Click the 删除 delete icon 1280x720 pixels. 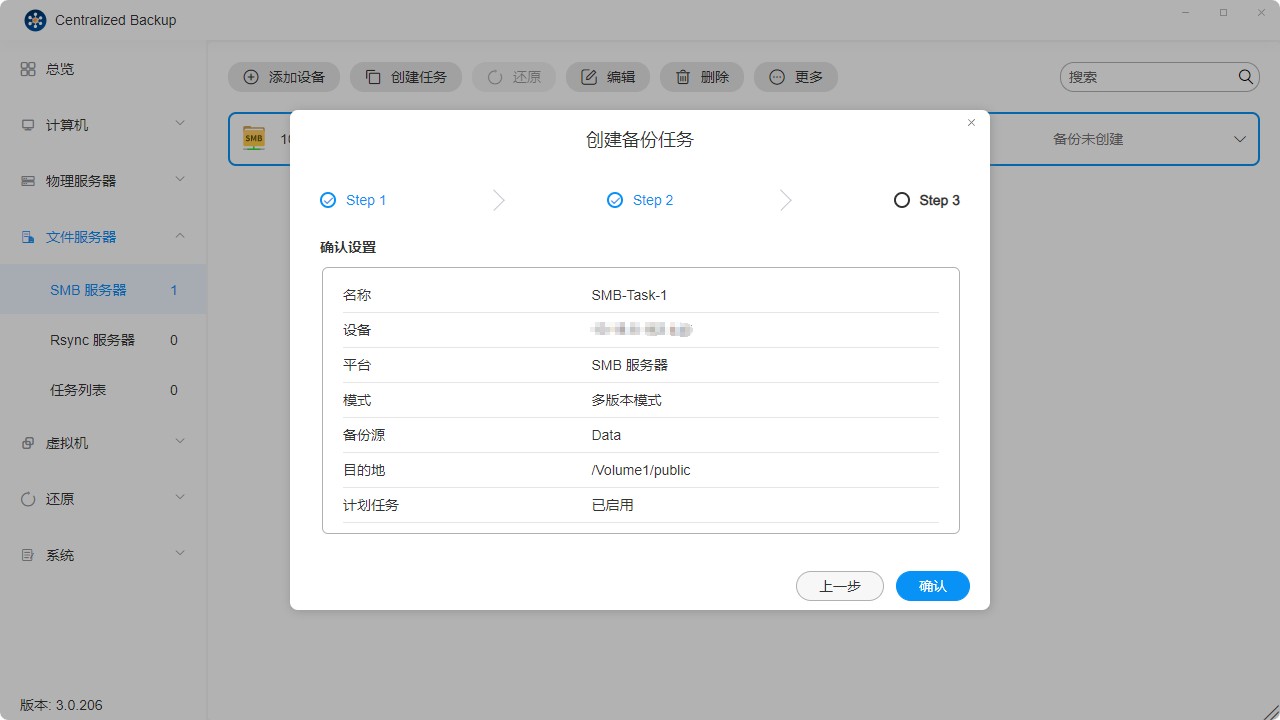(683, 76)
